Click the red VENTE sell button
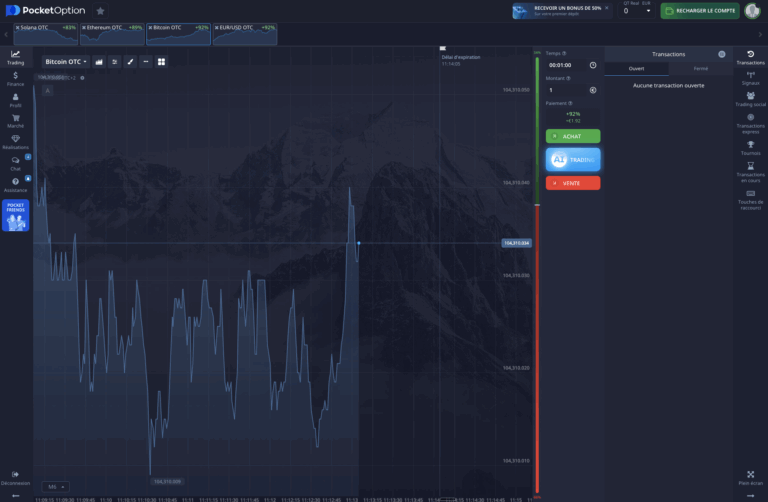The height and width of the screenshot is (502, 768). pyautogui.click(x=573, y=183)
